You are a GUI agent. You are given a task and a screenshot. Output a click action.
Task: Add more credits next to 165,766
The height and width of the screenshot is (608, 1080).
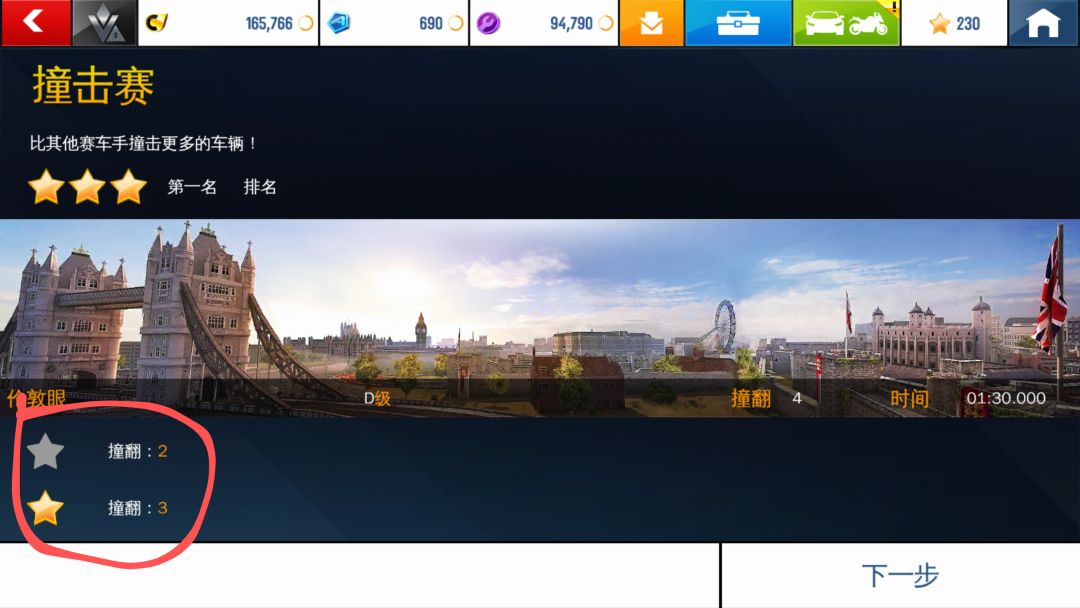coord(306,23)
